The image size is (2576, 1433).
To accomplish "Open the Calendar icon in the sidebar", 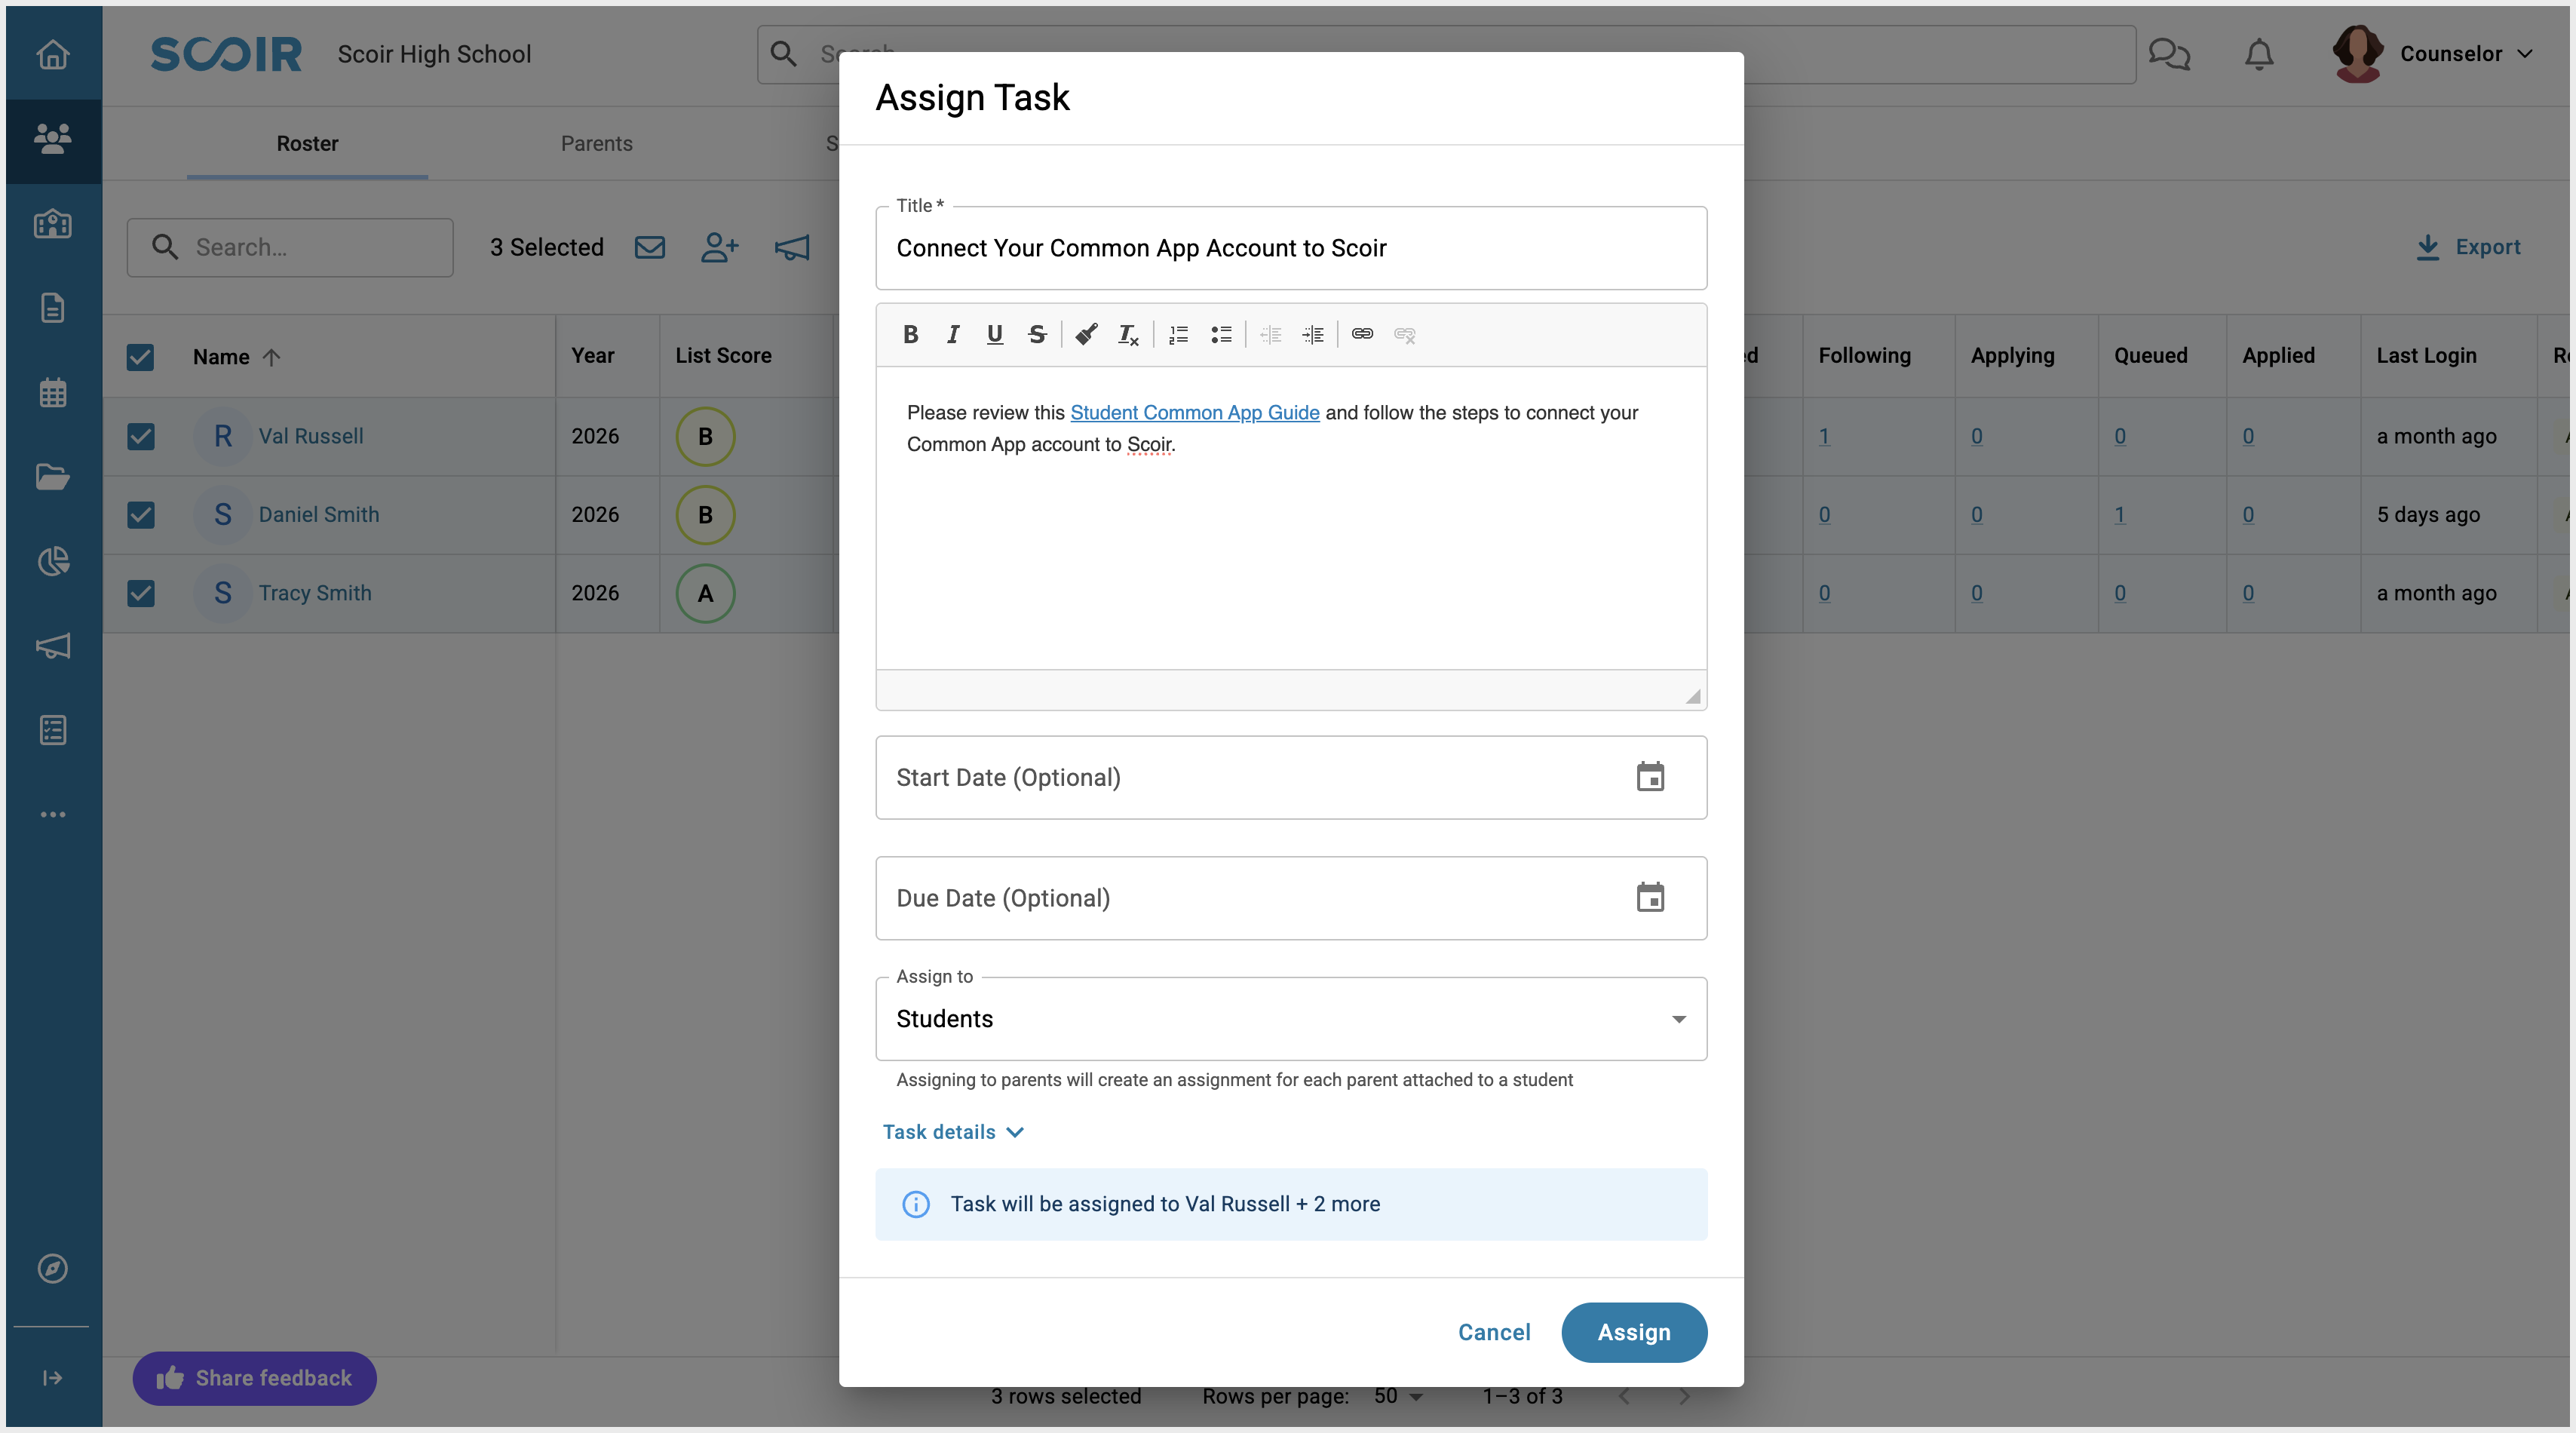I will click(53, 392).
